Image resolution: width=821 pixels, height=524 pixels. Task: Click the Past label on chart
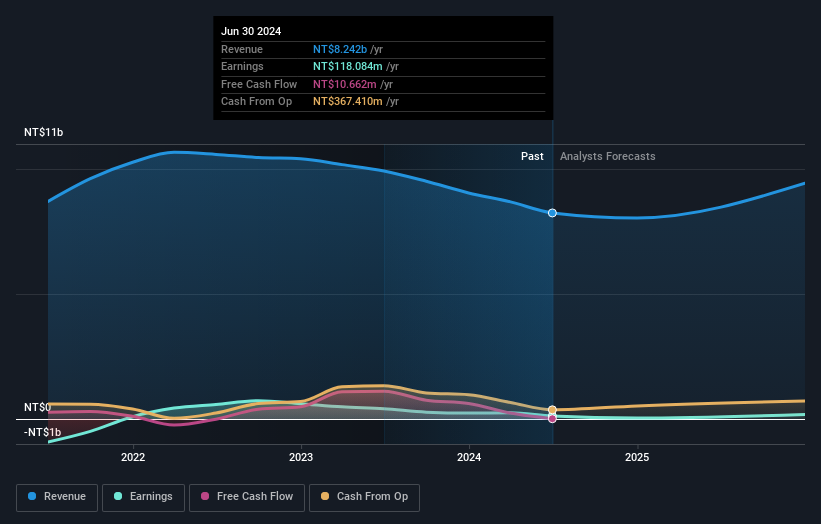(x=532, y=157)
